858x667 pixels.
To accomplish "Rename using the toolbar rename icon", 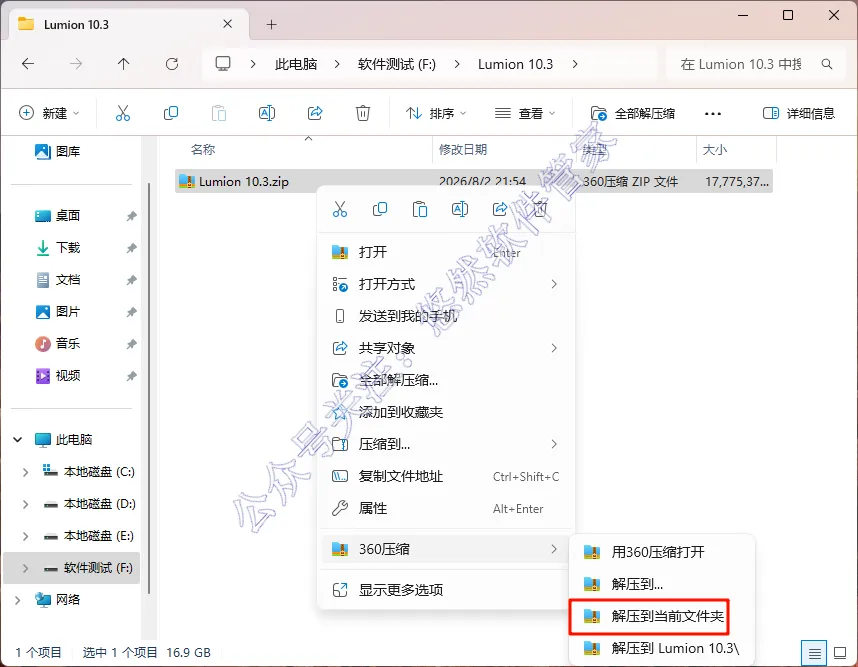I will (x=266, y=113).
